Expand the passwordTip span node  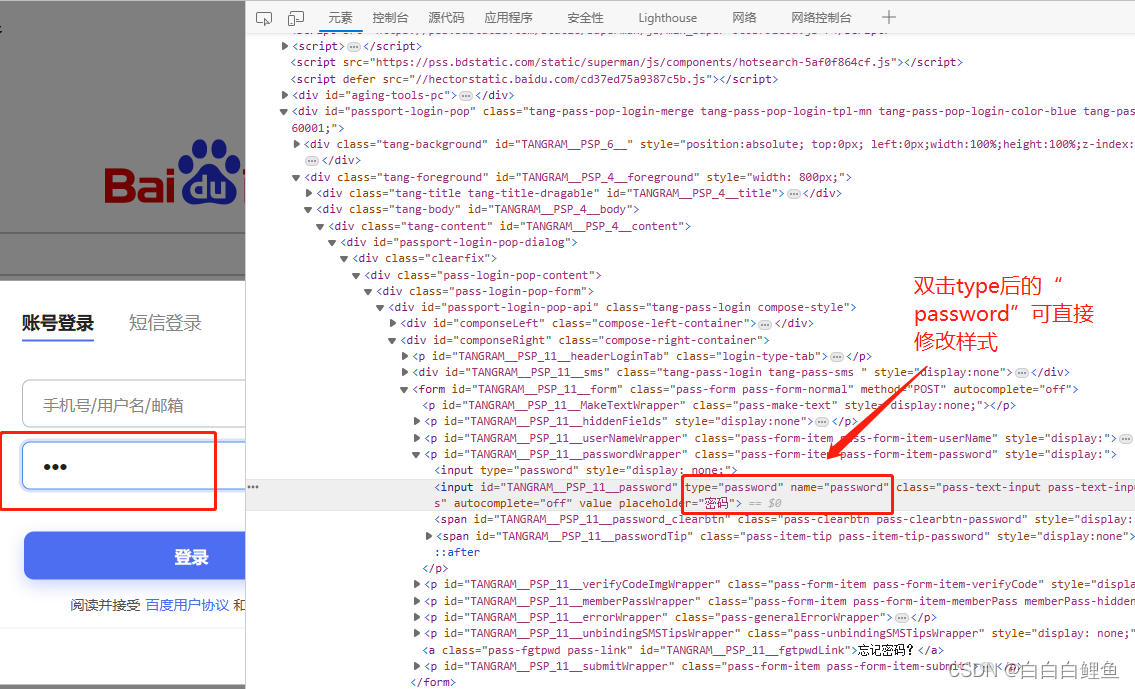429,536
